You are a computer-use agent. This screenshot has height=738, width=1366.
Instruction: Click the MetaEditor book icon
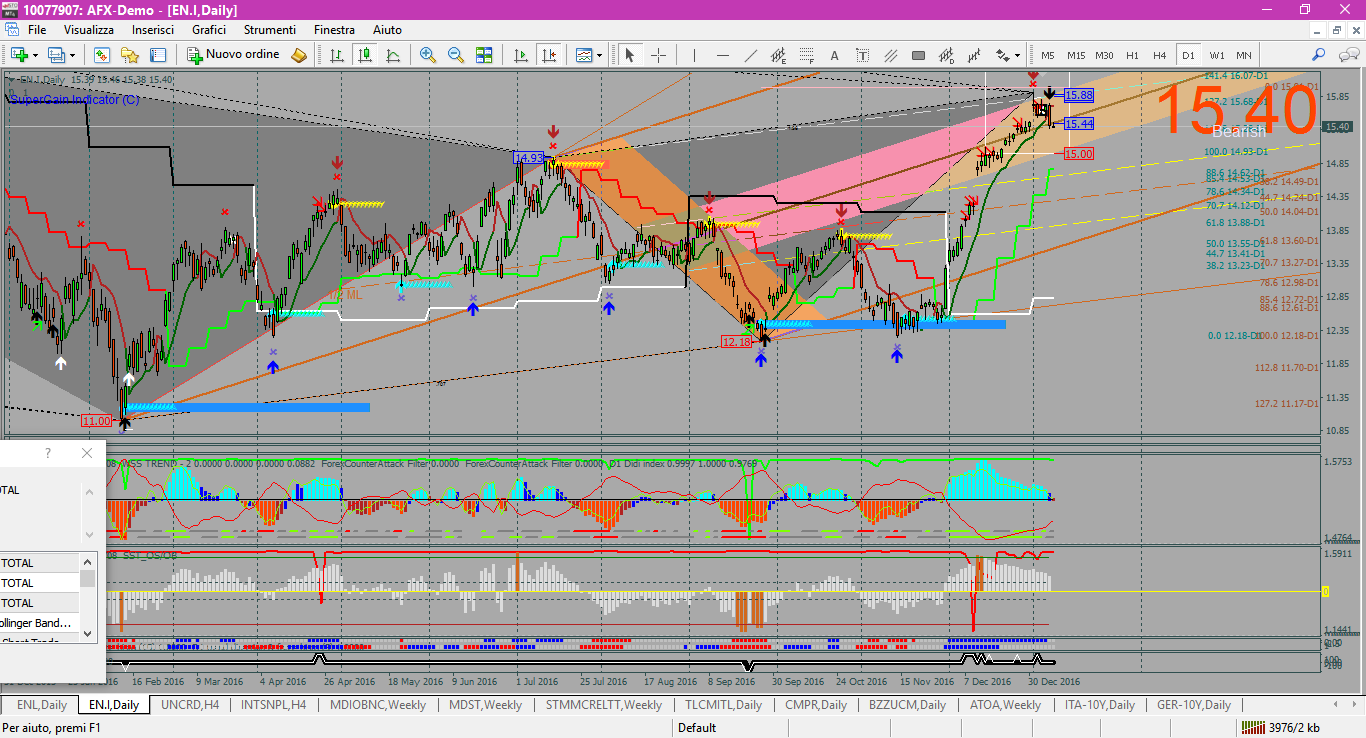pyautogui.click(x=299, y=55)
